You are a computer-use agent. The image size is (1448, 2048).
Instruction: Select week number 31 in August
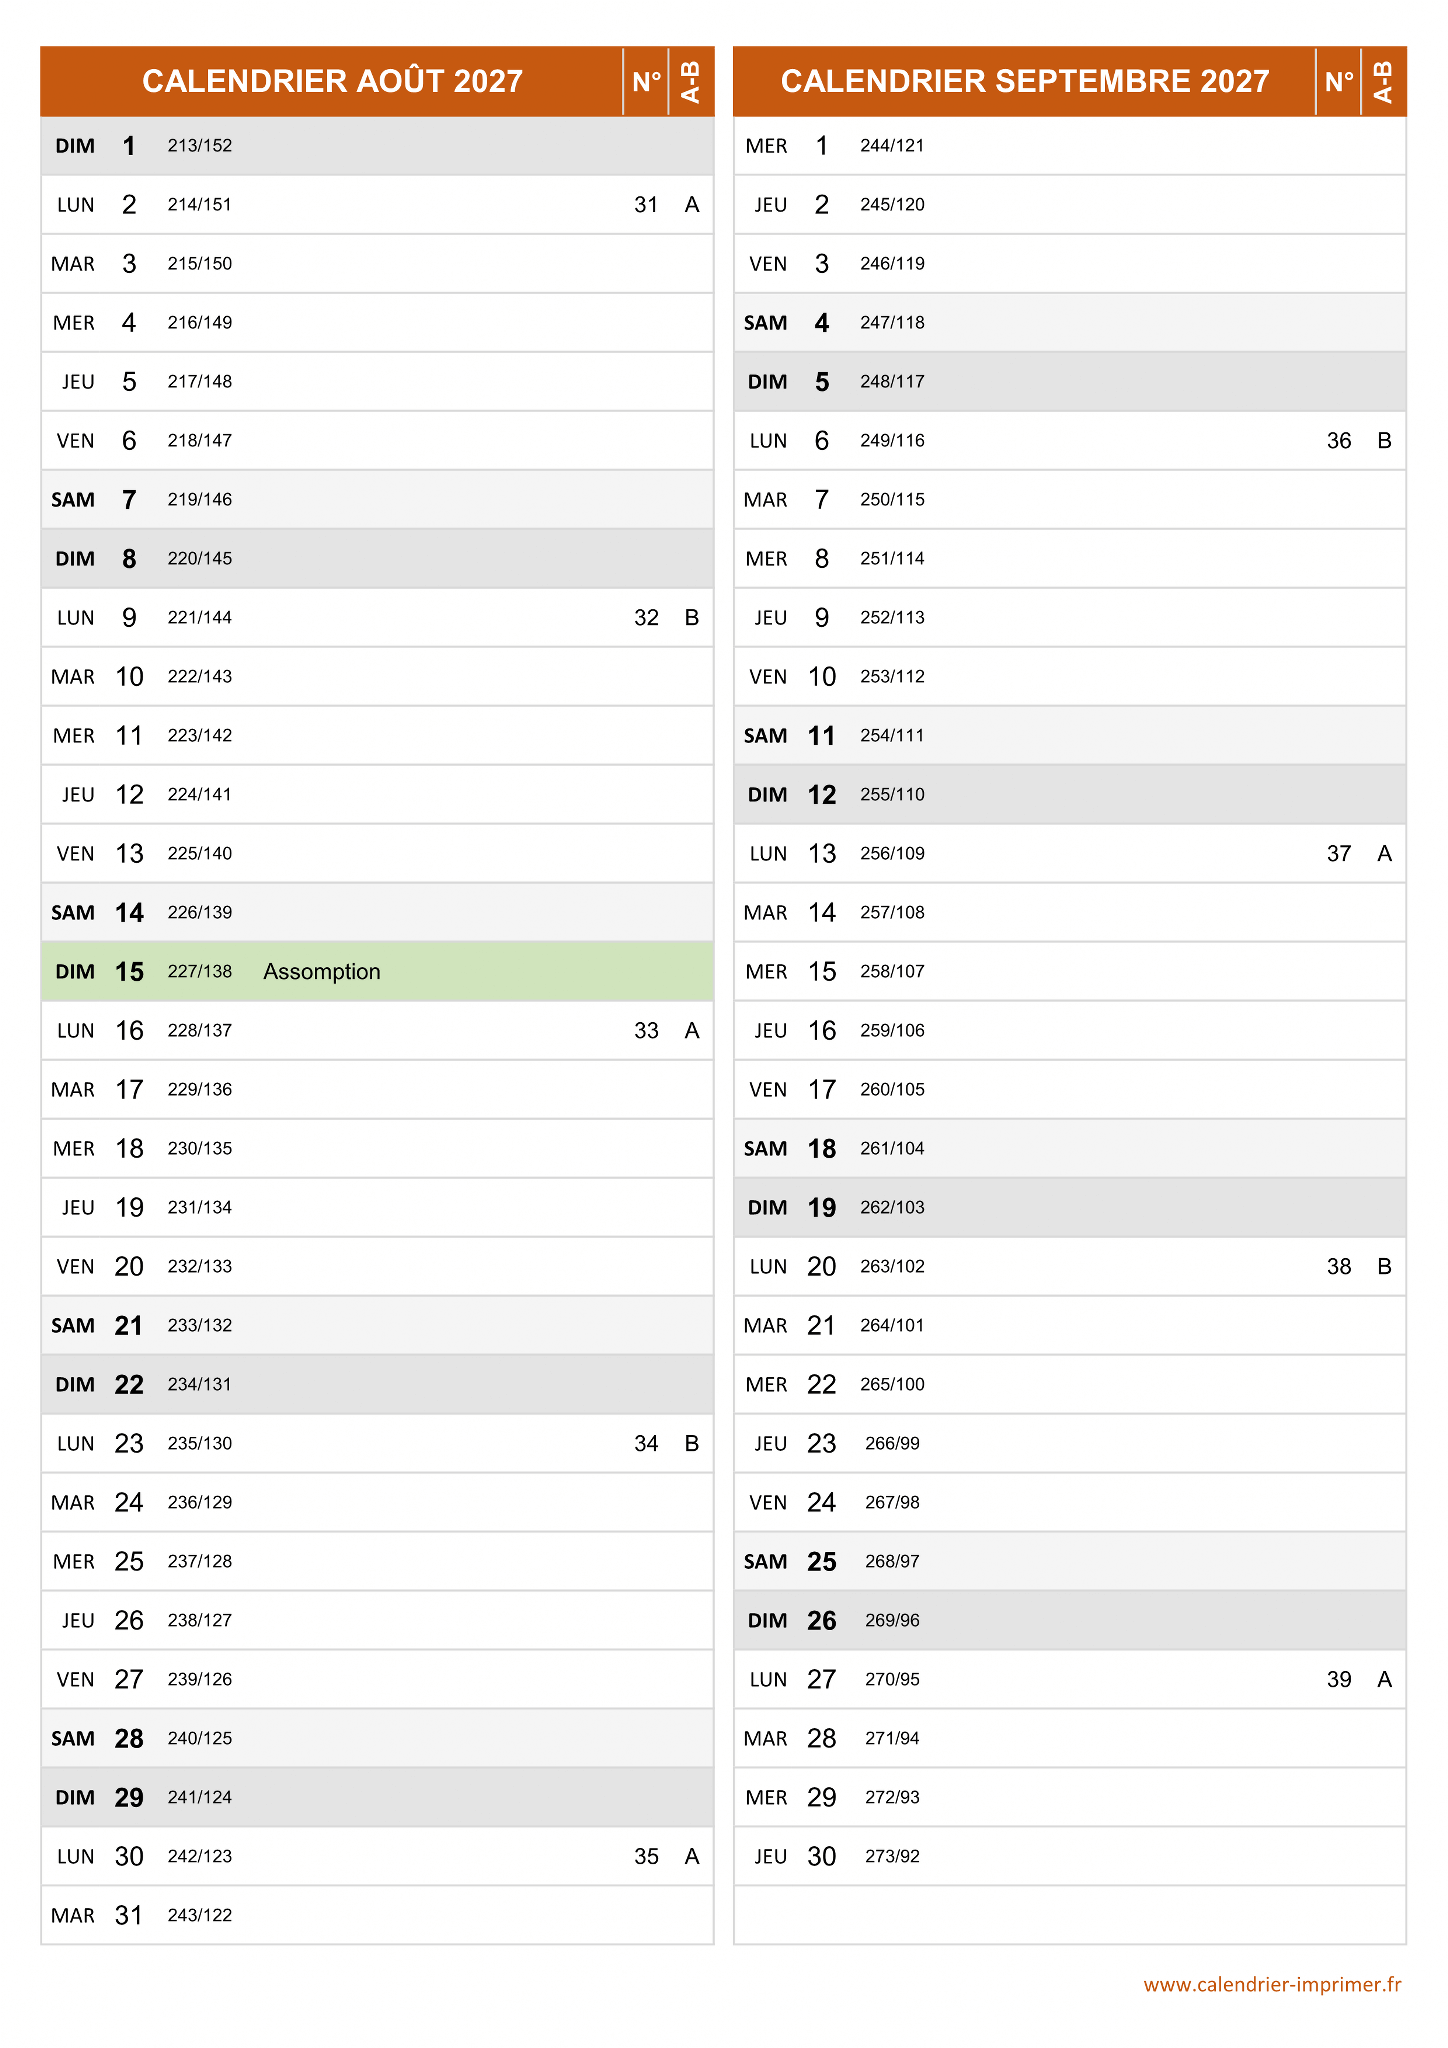(646, 205)
